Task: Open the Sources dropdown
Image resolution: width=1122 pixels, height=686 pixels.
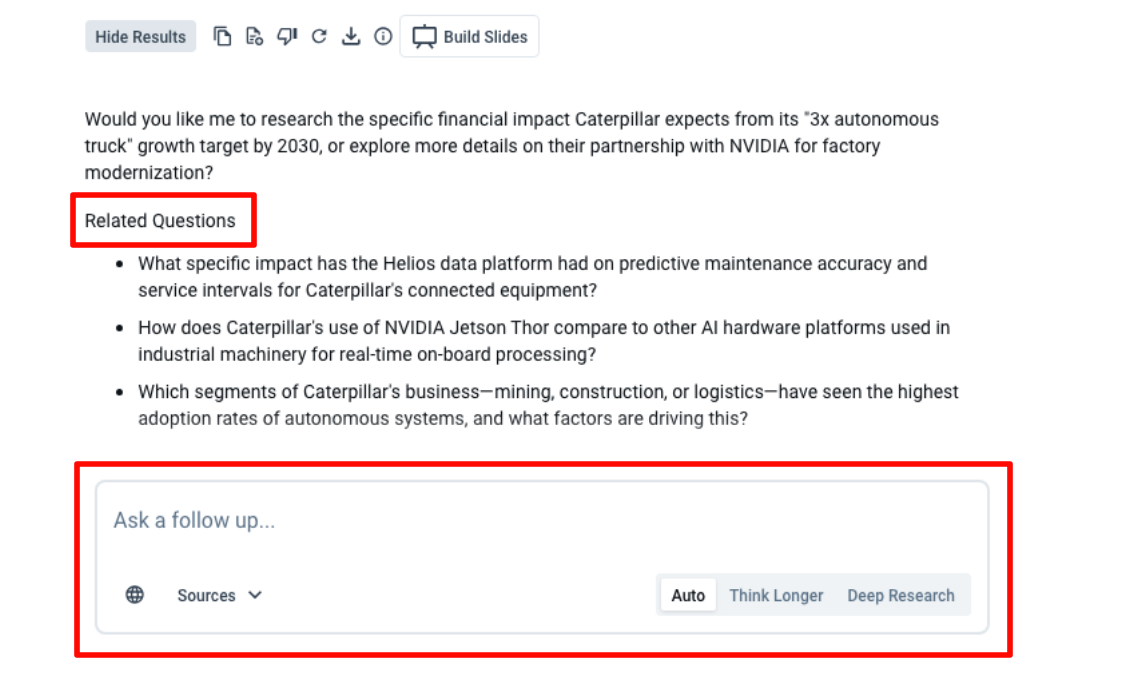Action: point(207,595)
